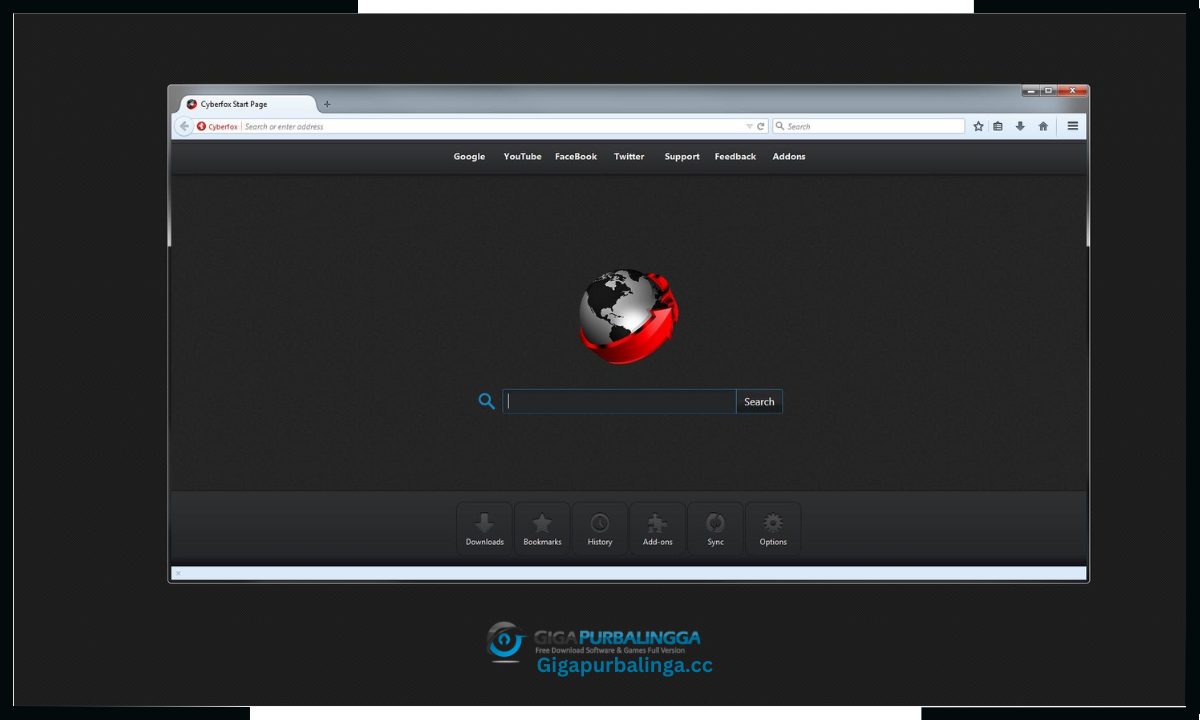Open the FaceBook link
Viewport: 1200px width, 720px height.
[576, 156]
